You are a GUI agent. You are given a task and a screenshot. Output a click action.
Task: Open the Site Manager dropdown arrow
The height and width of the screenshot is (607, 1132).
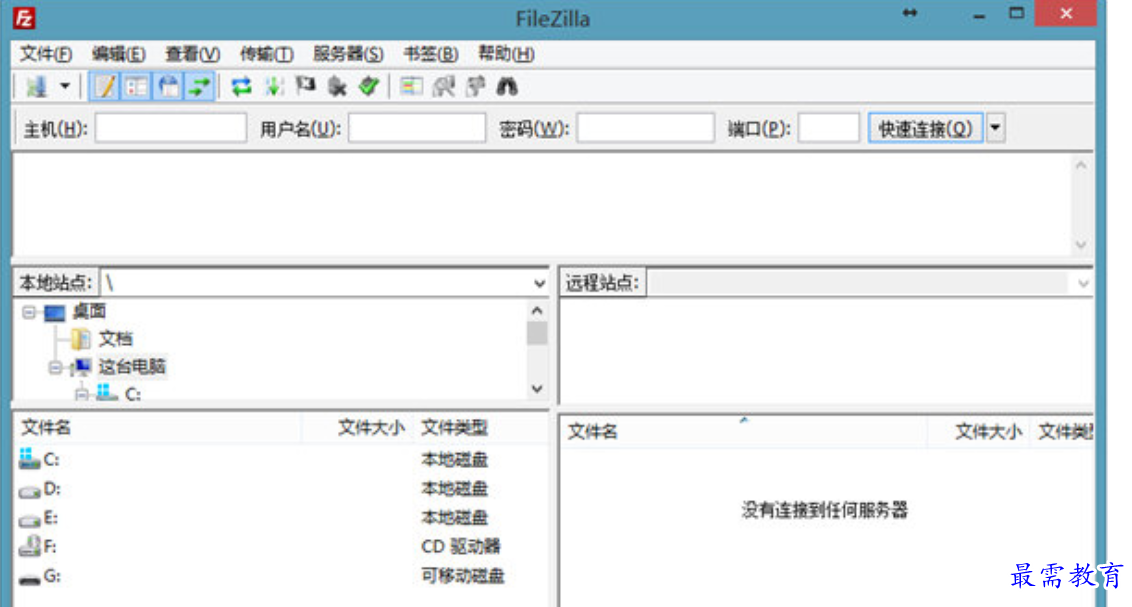pos(65,87)
